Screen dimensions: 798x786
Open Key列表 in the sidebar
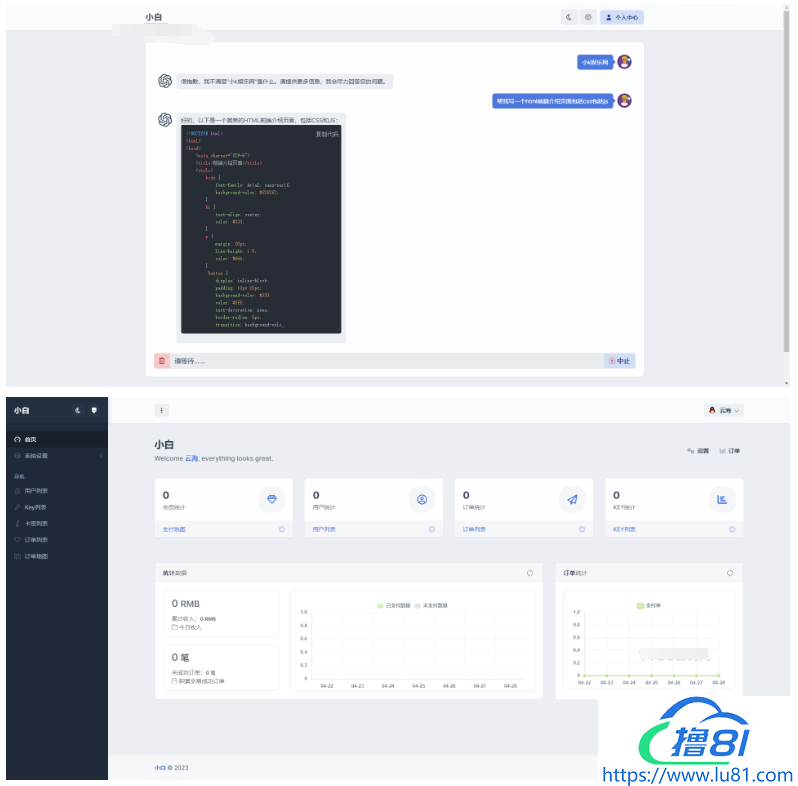click(x=35, y=507)
